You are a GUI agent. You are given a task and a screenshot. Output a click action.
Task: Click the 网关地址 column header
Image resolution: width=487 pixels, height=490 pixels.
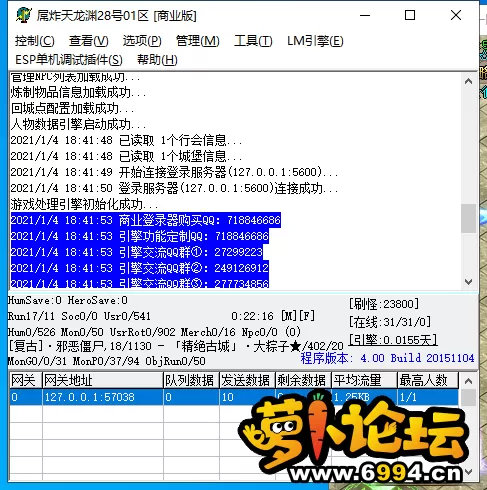[x=103, y=380]
